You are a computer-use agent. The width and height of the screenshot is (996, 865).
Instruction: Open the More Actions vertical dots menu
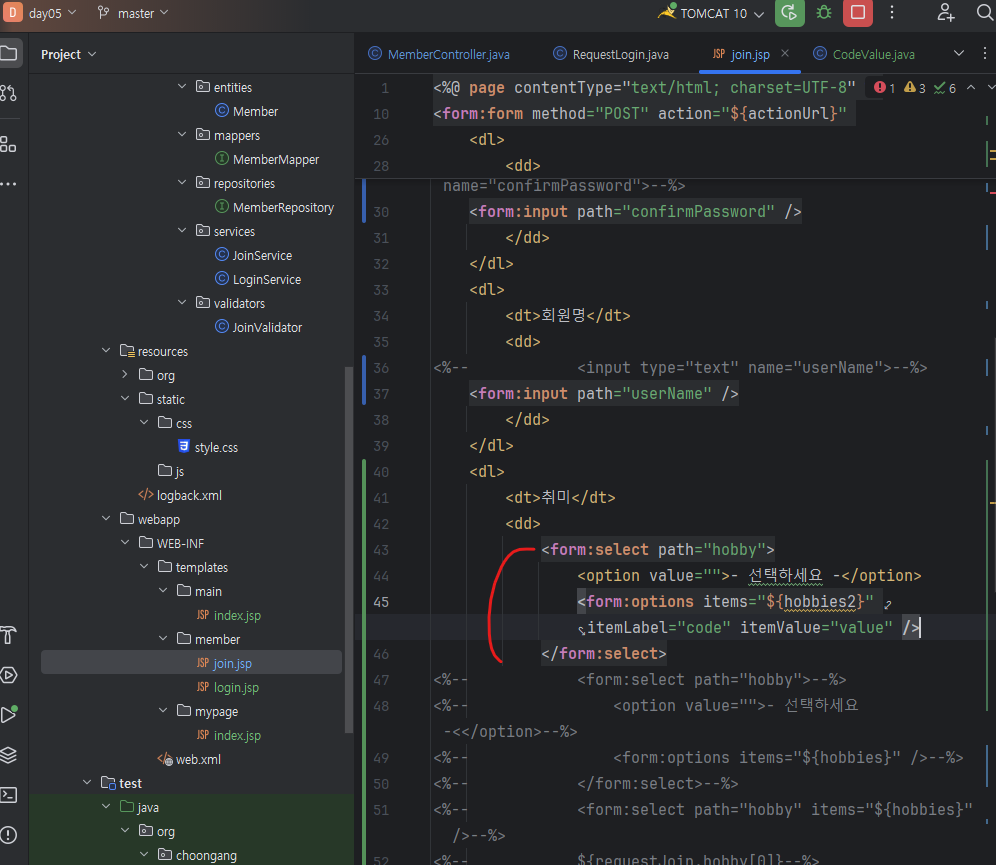[892, 13]
